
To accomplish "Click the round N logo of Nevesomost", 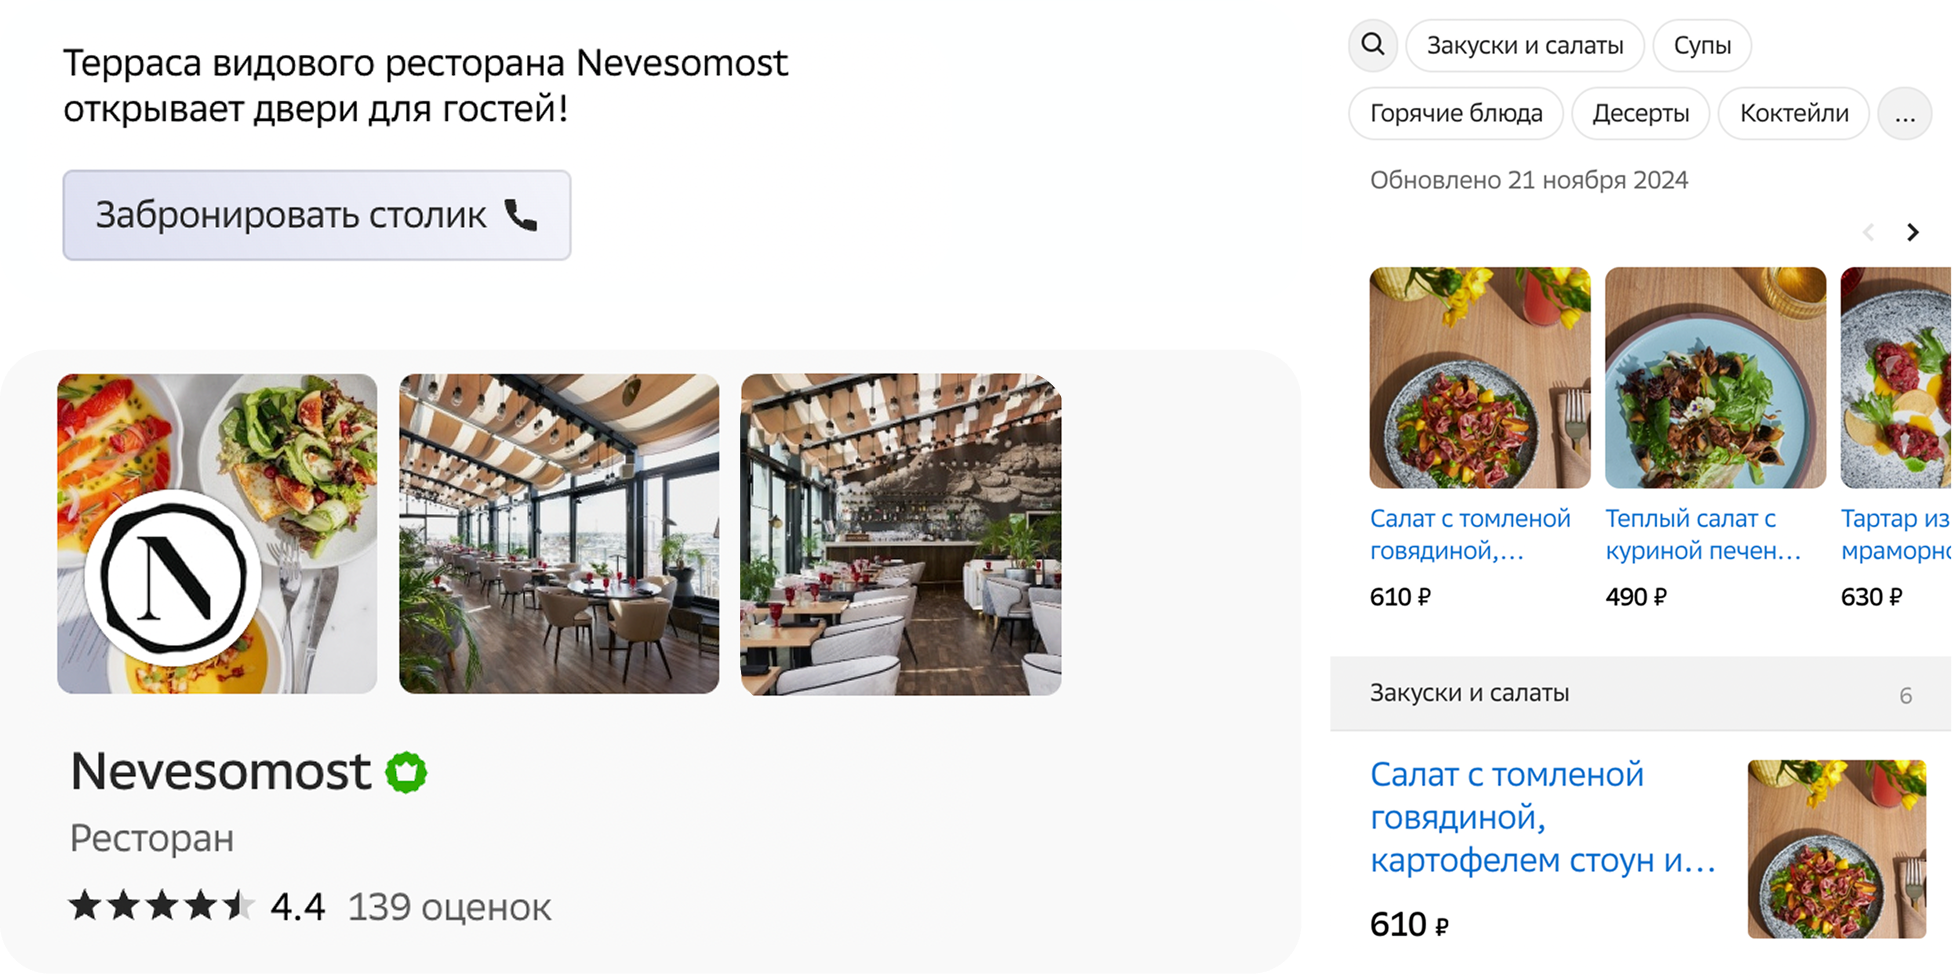I will [x=173, y=578].
